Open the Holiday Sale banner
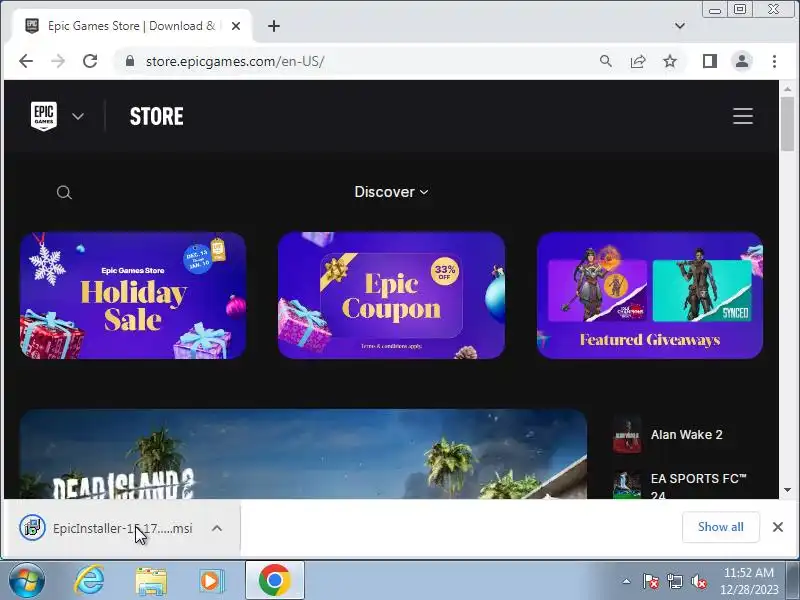Screen dimensions: 800x600 133,295
